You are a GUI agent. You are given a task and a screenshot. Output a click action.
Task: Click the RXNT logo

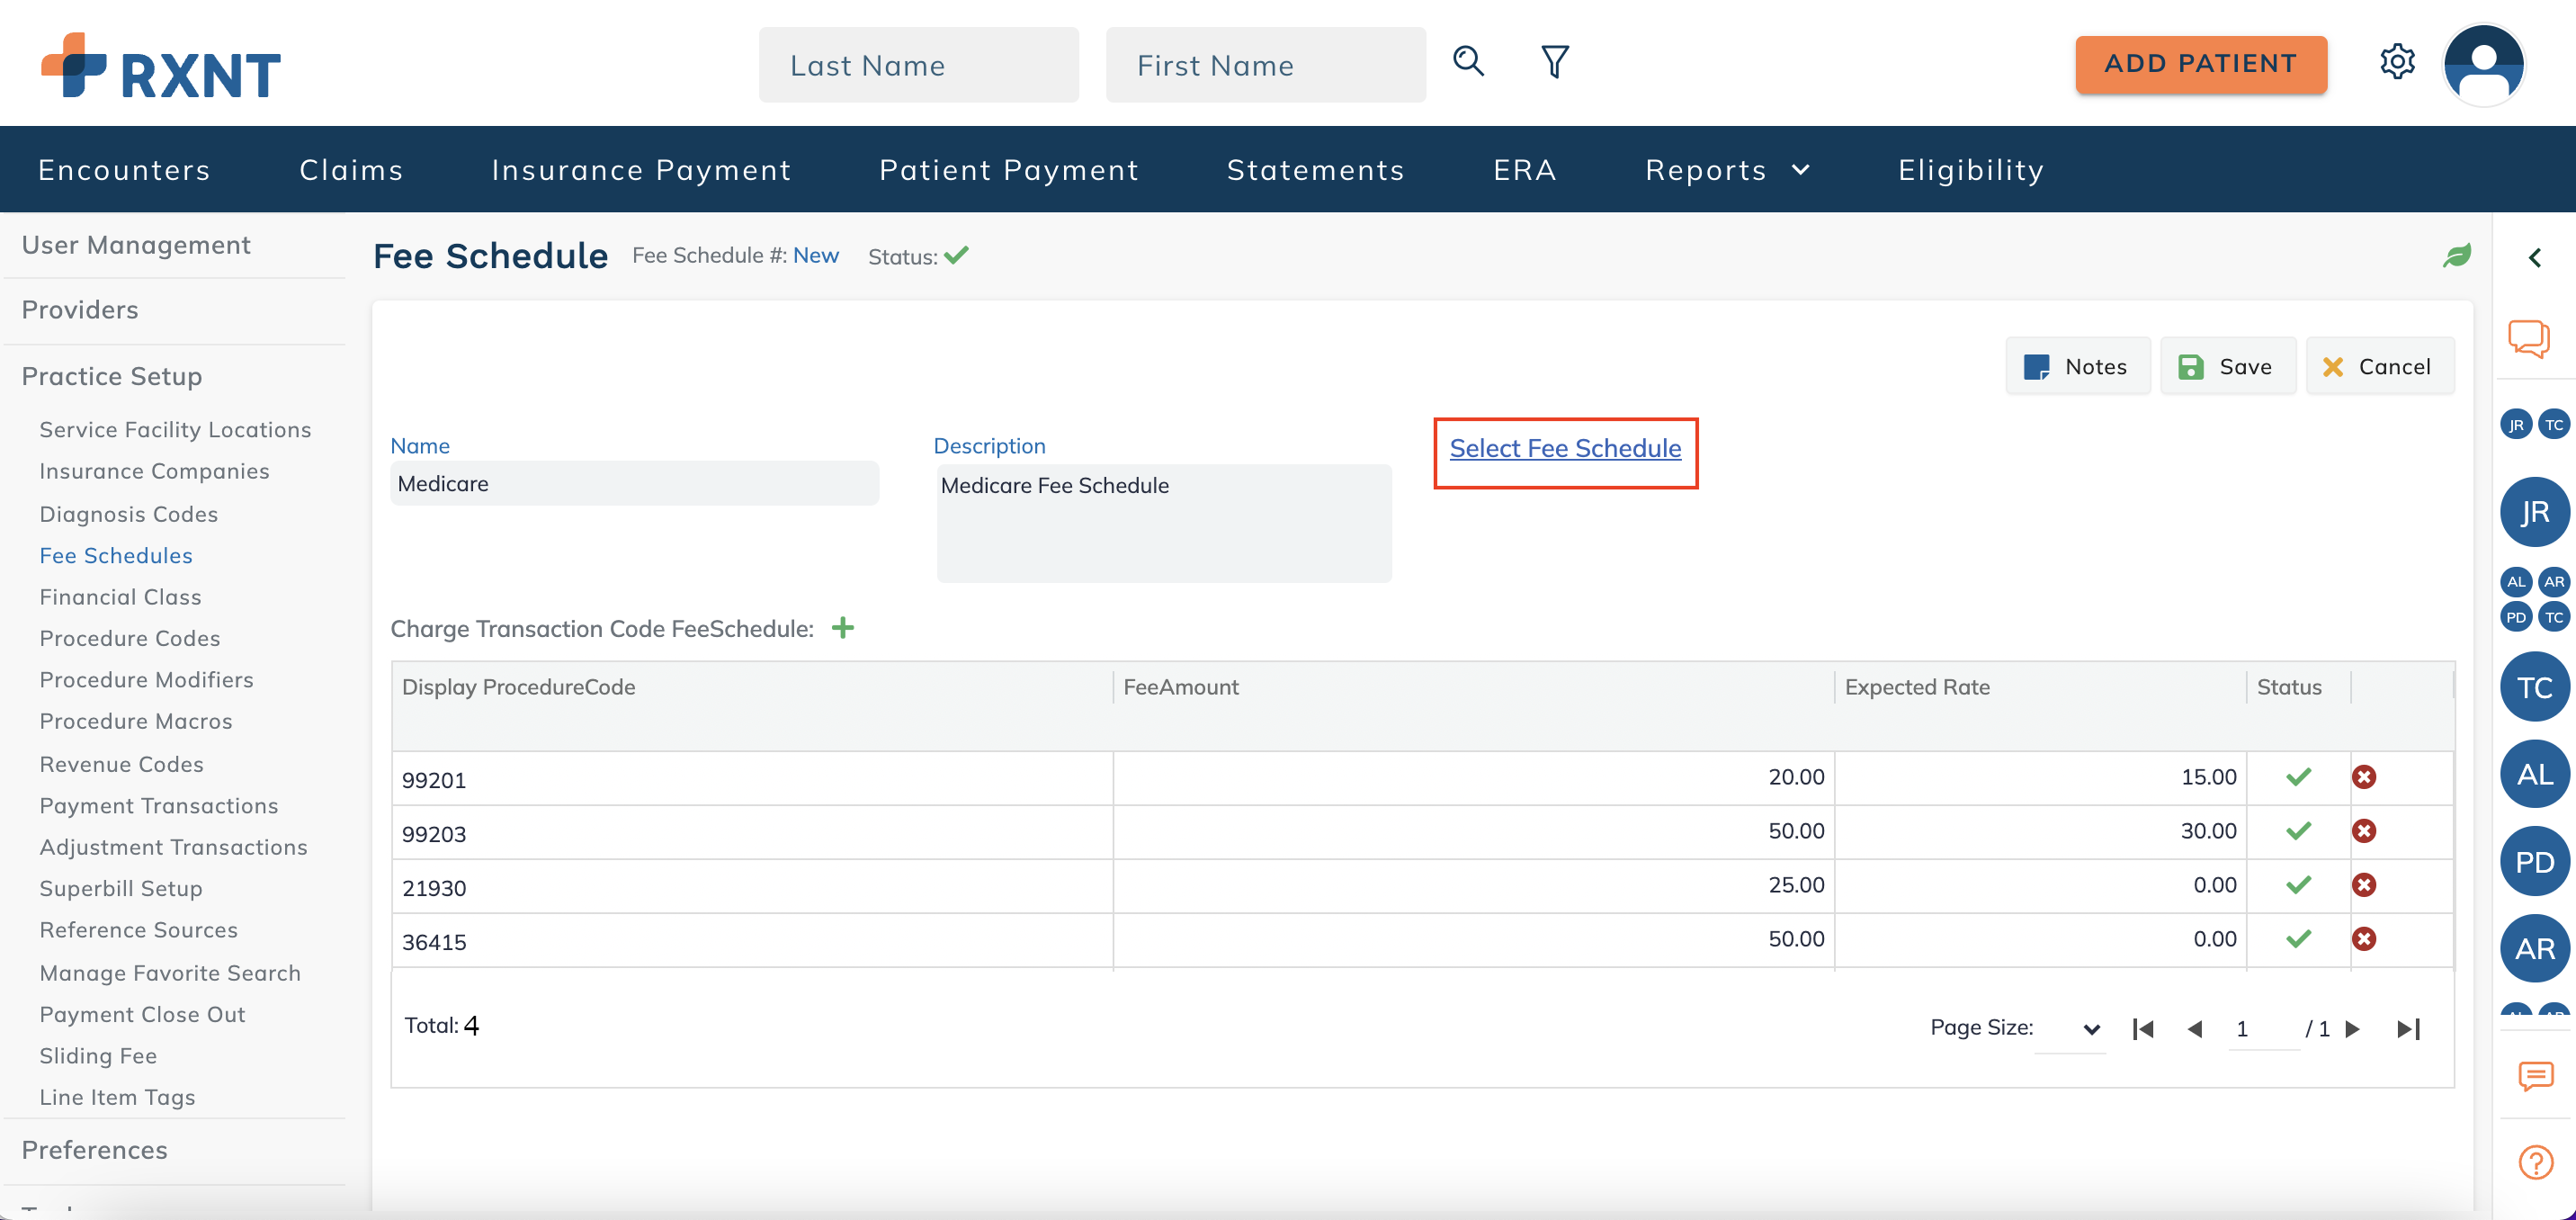(x=161, y=66)
